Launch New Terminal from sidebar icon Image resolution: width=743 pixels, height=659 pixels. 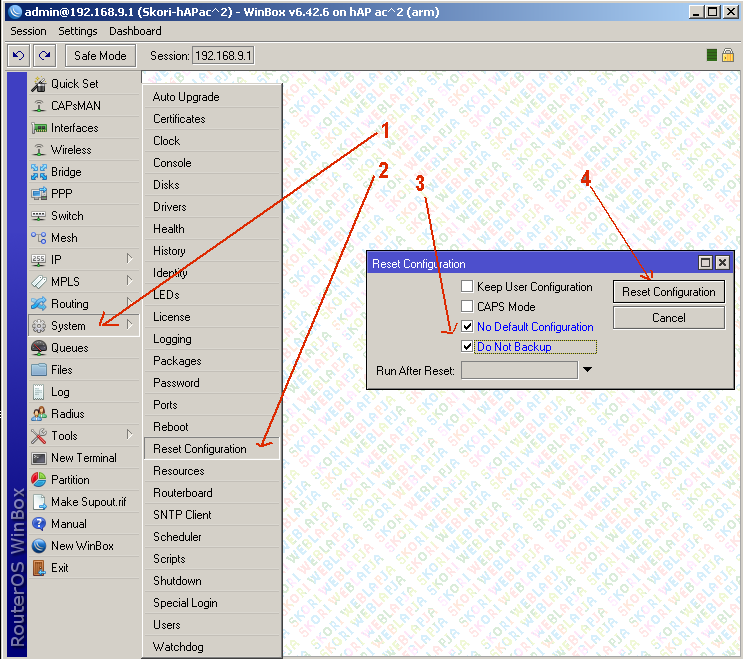39,458
